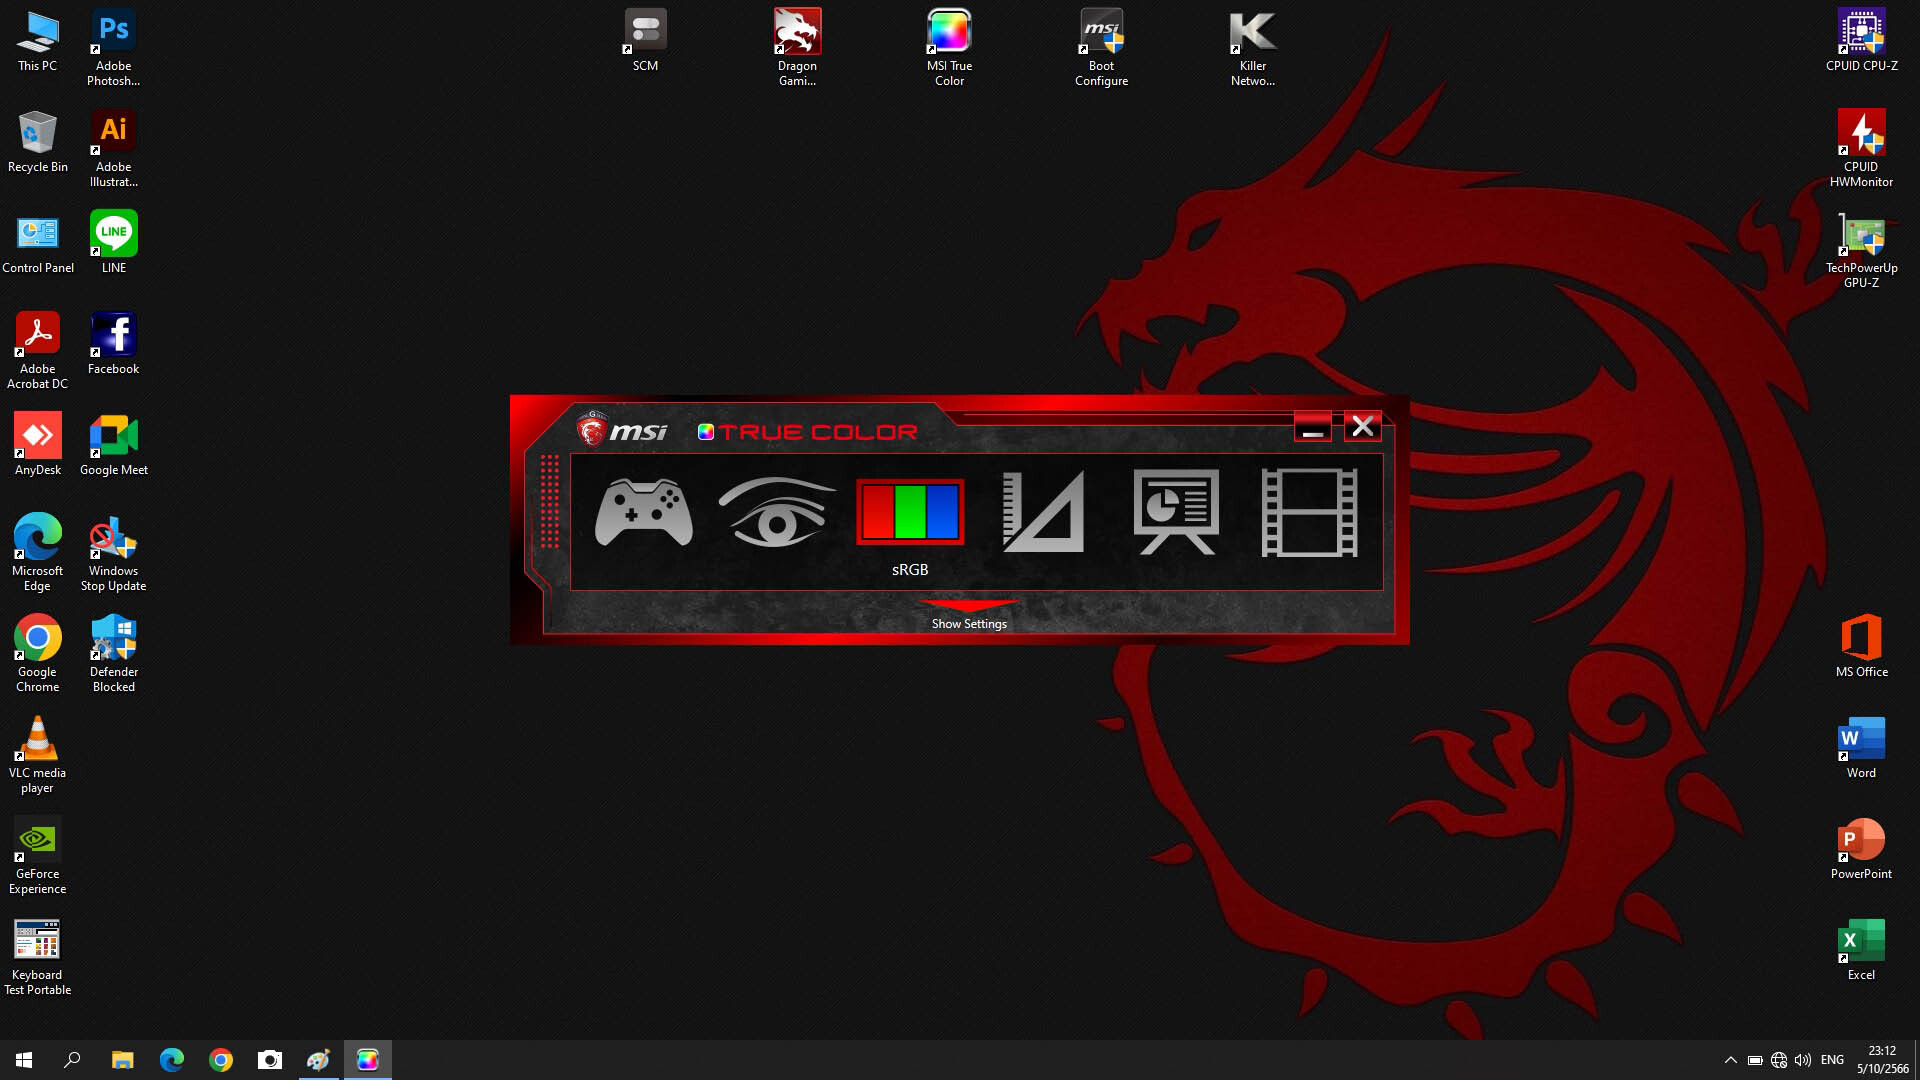Screen dimensions: 1920x1080
Task: Select the Facebook desktop shortcut
Action: pyautogui.click(x=113, y=344)
